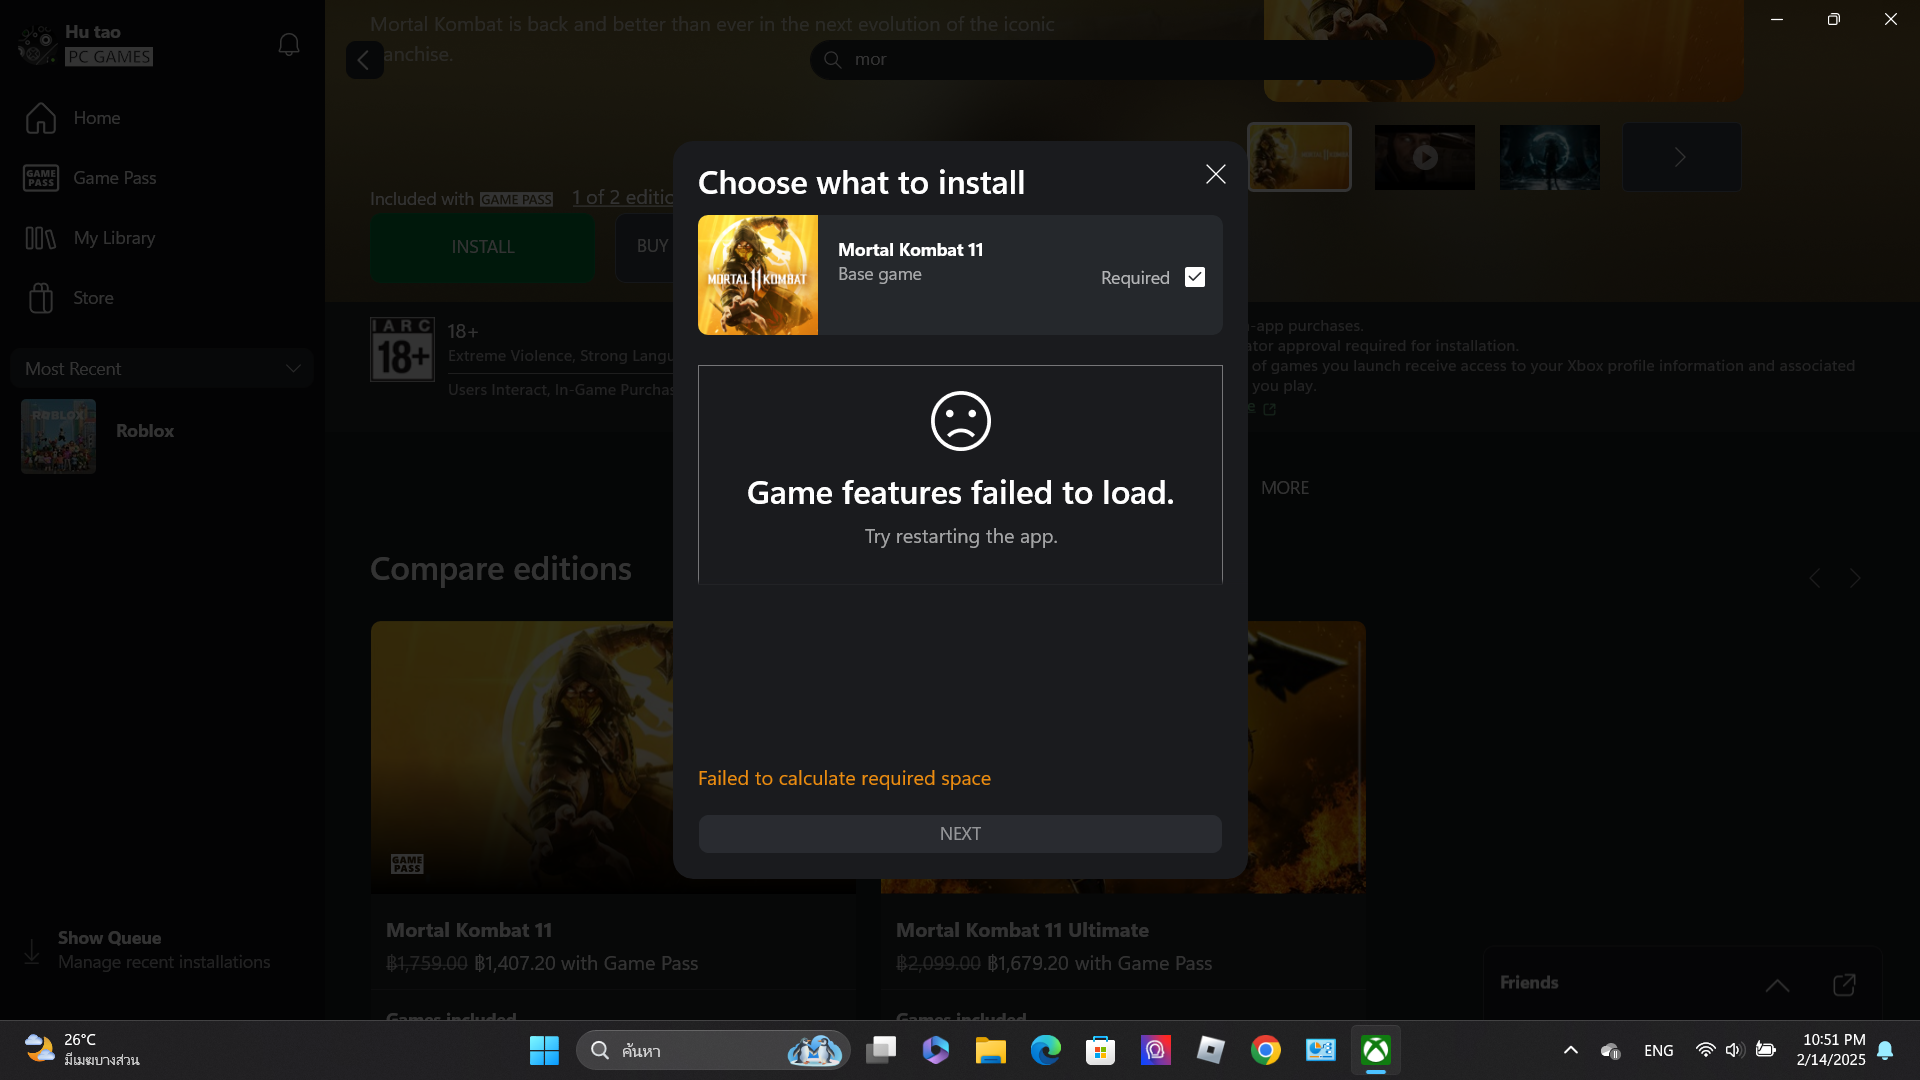
Task: Launch Microsoft Edge from the taskbar
Action: pyautogui.click(x=1046, y=1051)
